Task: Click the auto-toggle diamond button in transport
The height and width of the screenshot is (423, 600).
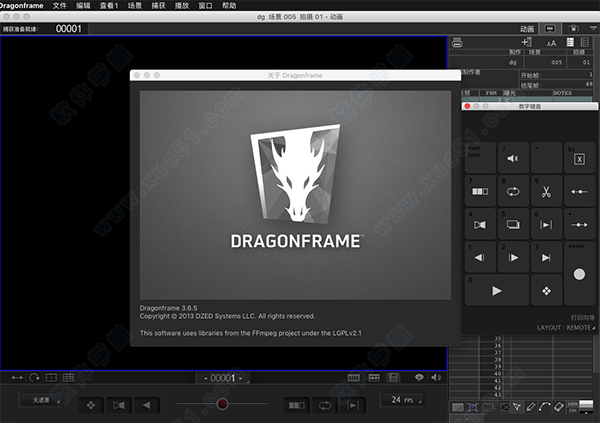Action: pyautogui.click(x=91, y=405)
